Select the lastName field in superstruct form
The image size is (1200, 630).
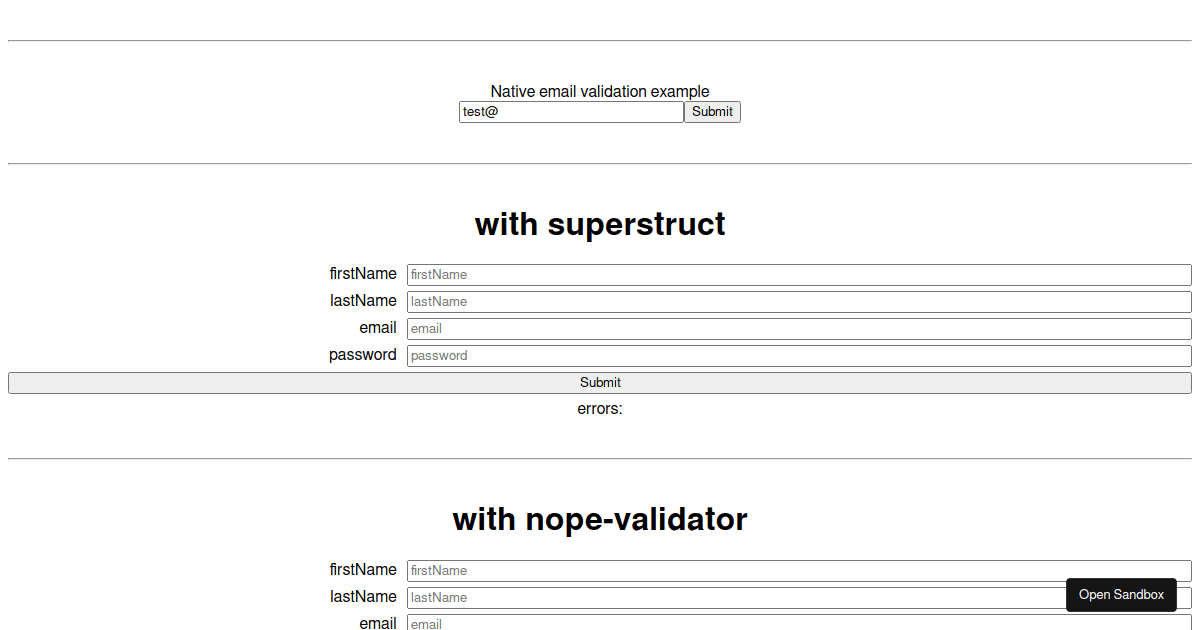[798, 301]
